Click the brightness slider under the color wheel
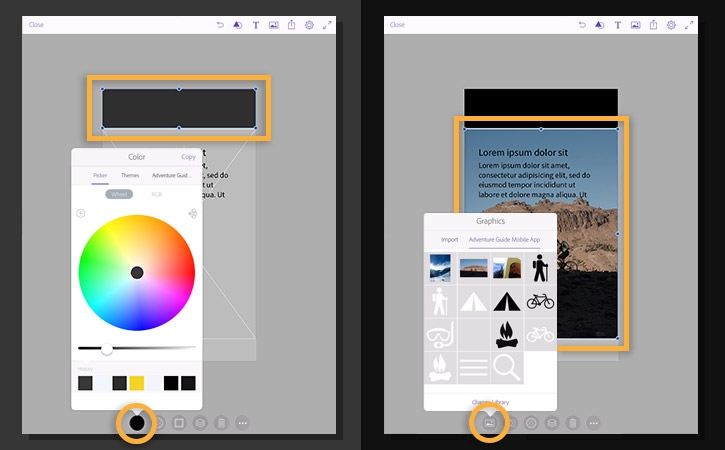Viewport: 725px width, 450px height. [107, 349]
